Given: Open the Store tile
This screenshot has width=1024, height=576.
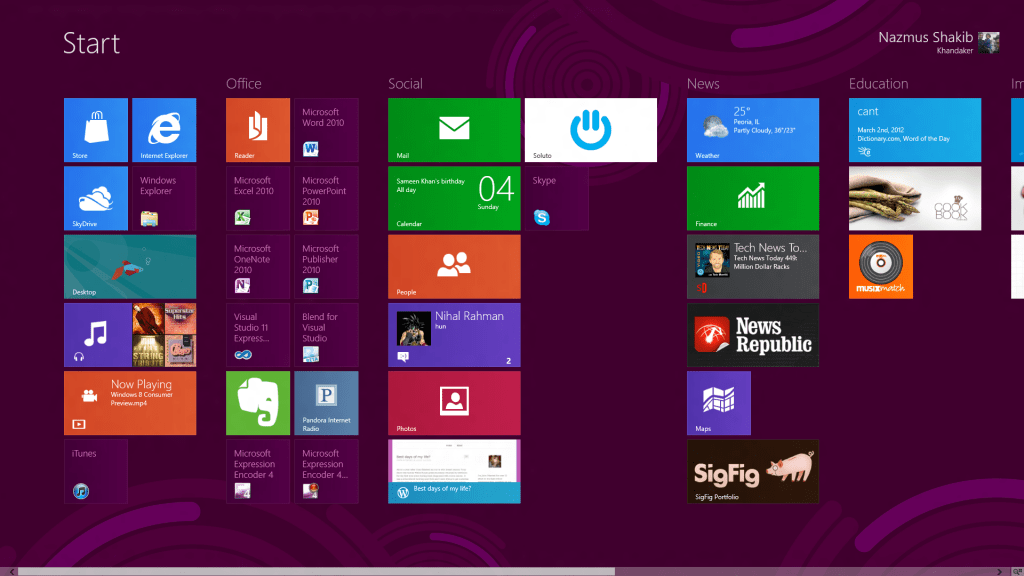Looking at the screenshot, I should [96, 130].
